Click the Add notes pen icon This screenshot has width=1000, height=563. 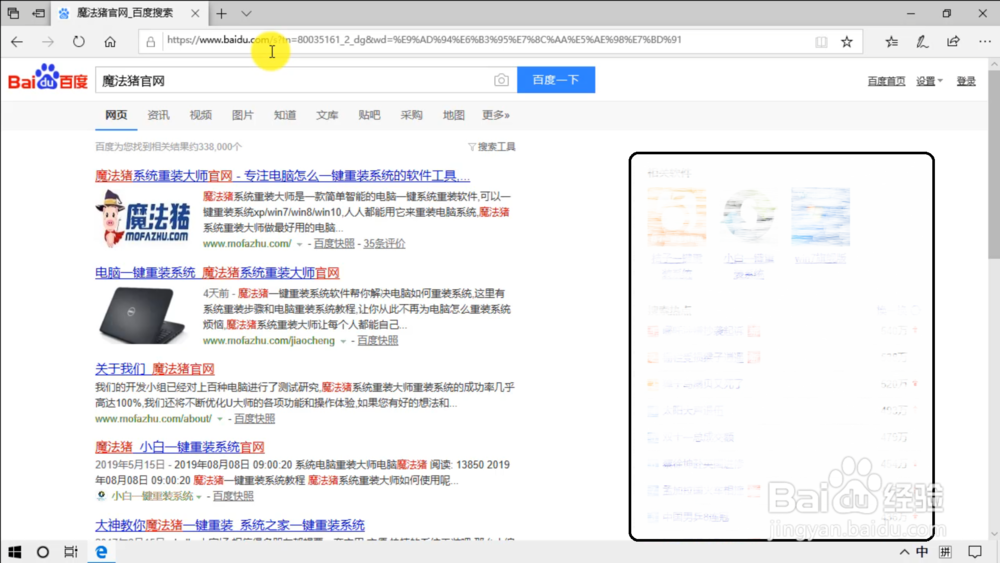point(922,42)
